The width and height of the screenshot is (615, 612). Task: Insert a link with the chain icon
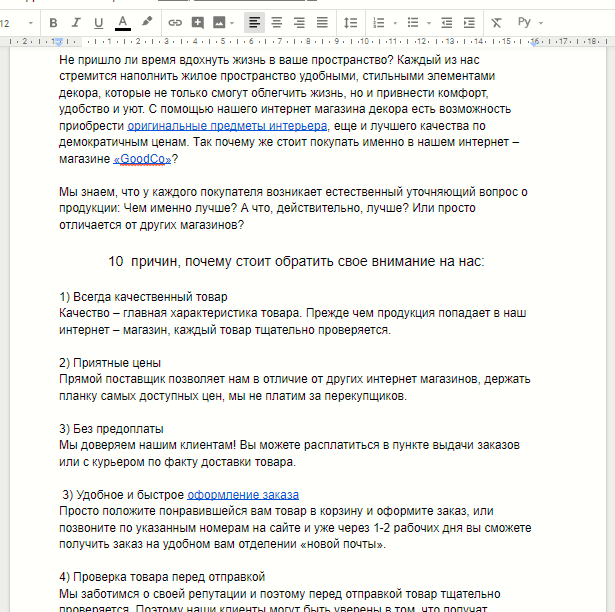pos(175,23)
